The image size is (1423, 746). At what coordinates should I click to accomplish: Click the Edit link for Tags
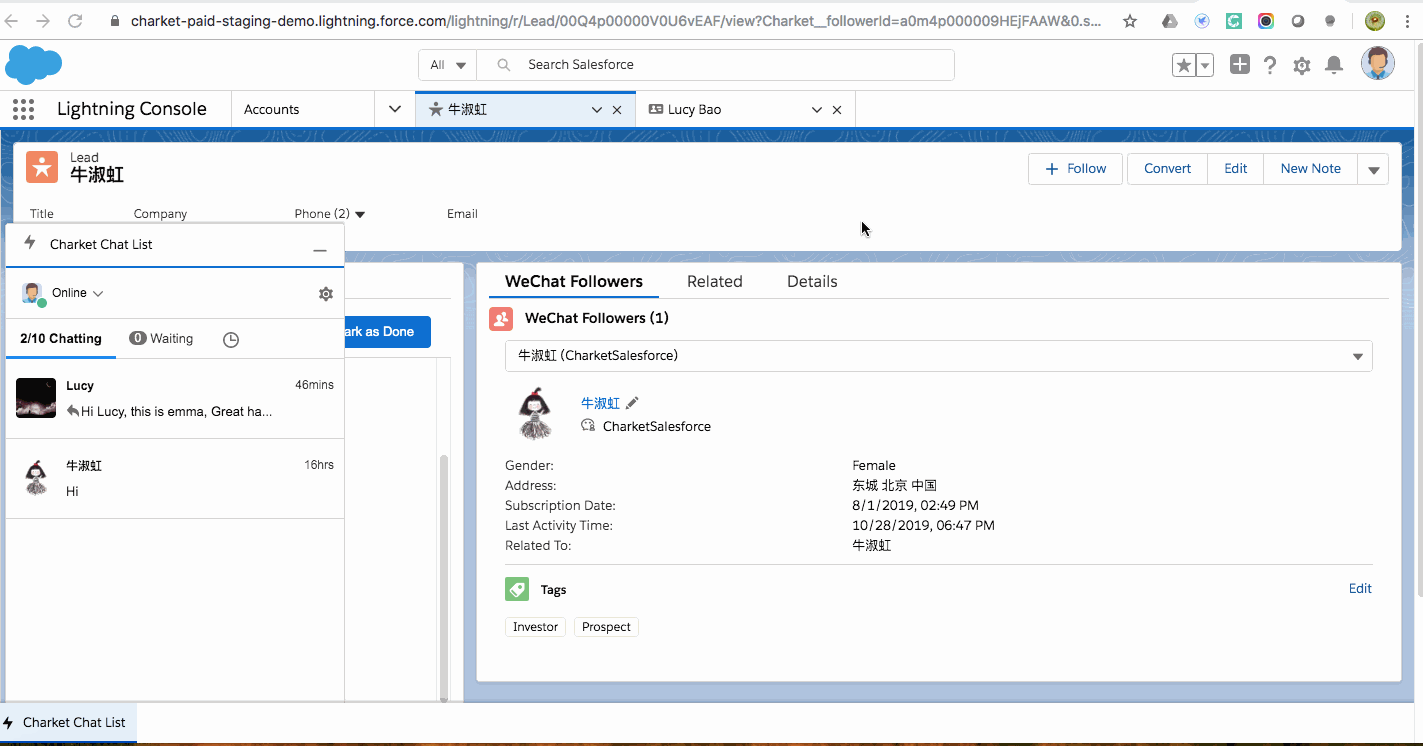coord(1360,589)
